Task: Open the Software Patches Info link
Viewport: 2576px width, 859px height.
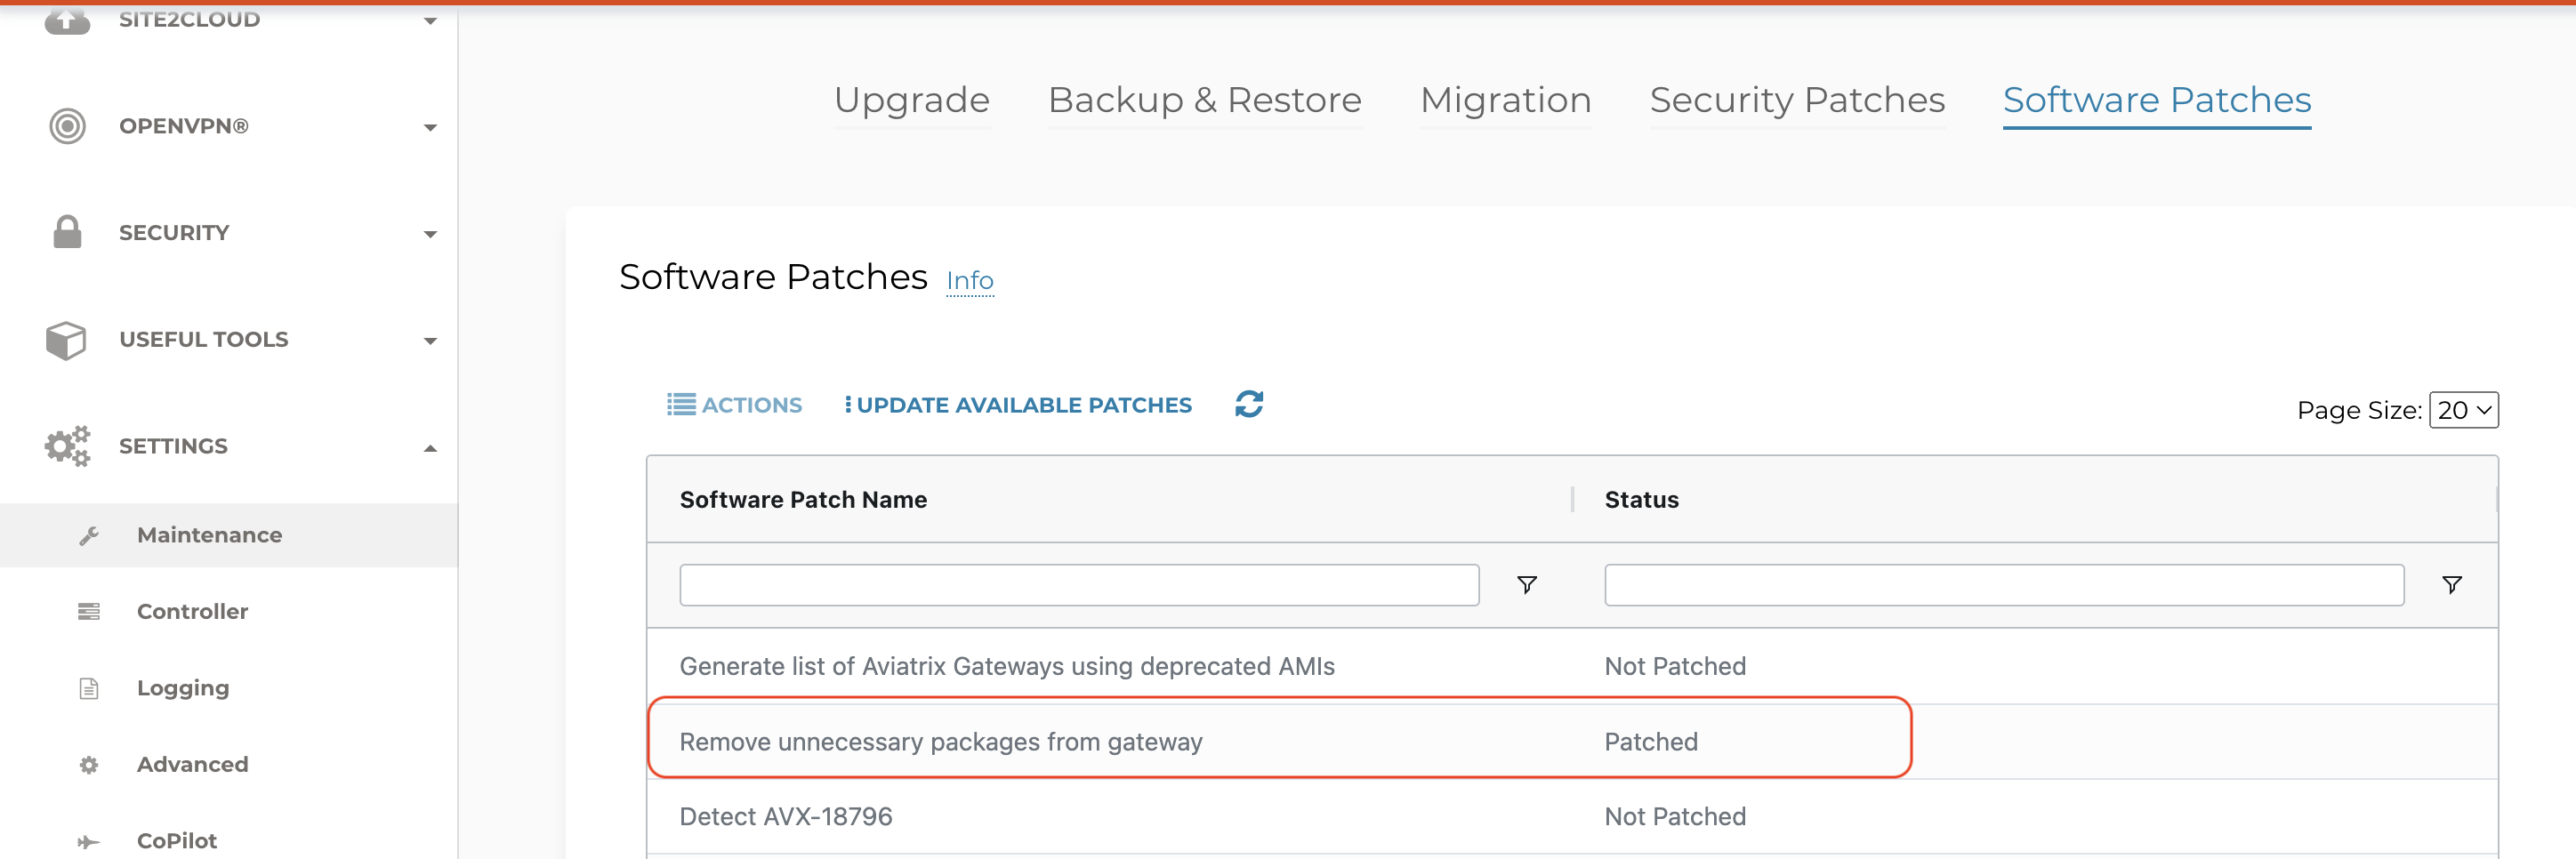Action: point(969,281)
